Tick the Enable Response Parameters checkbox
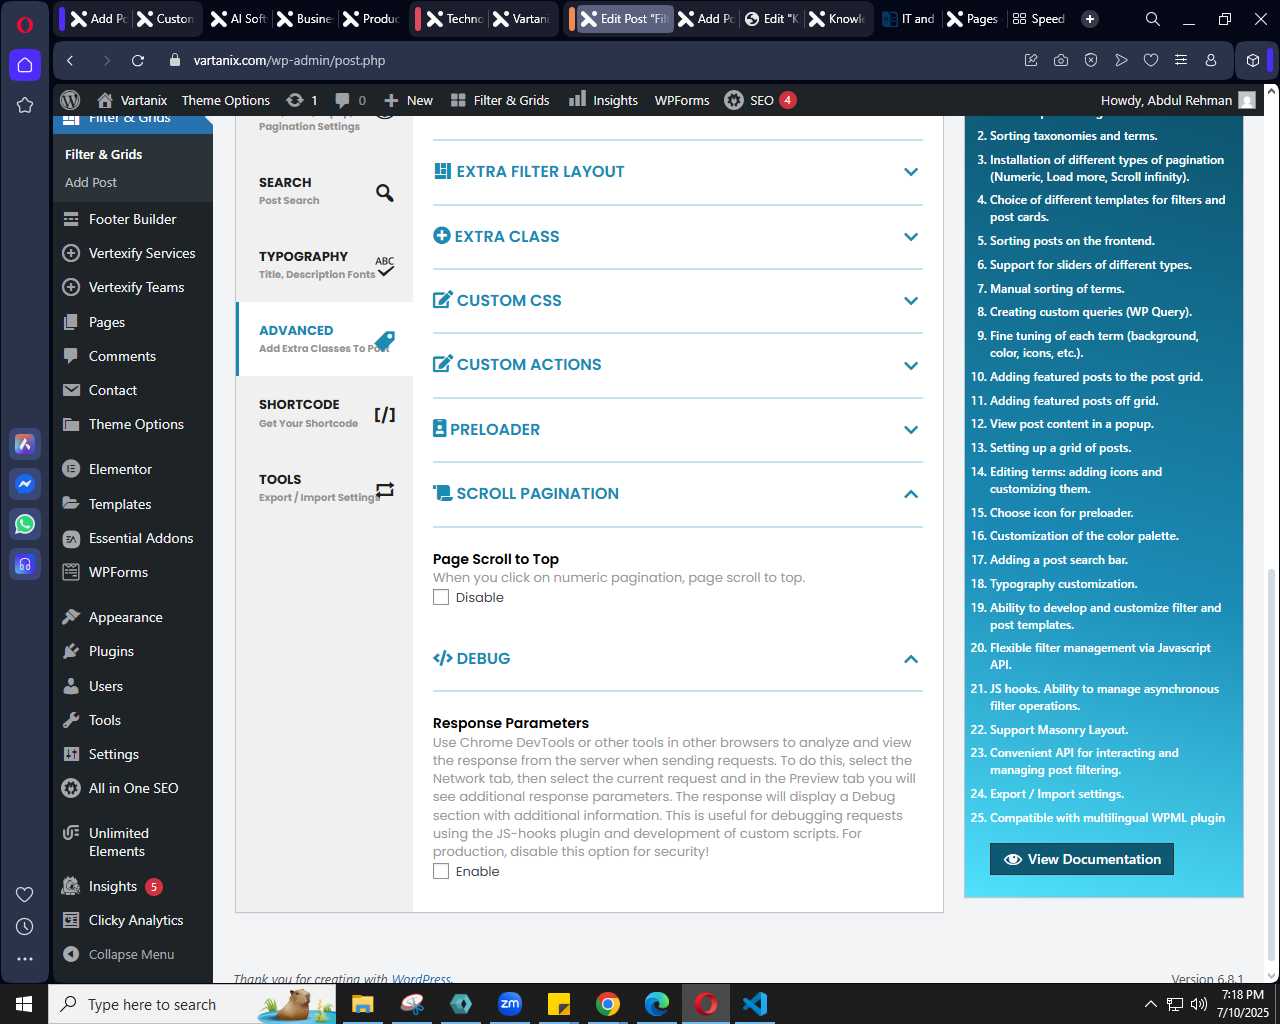 pyautogui.click(x=441, y=871)
